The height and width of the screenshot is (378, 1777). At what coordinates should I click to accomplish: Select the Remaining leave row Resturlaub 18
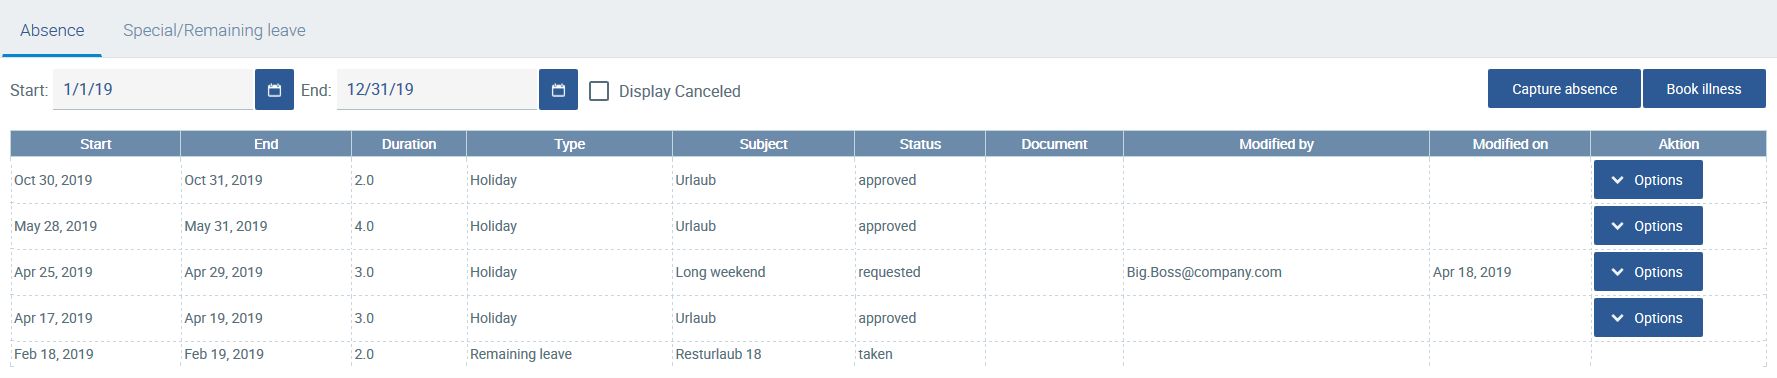[888, 354]
